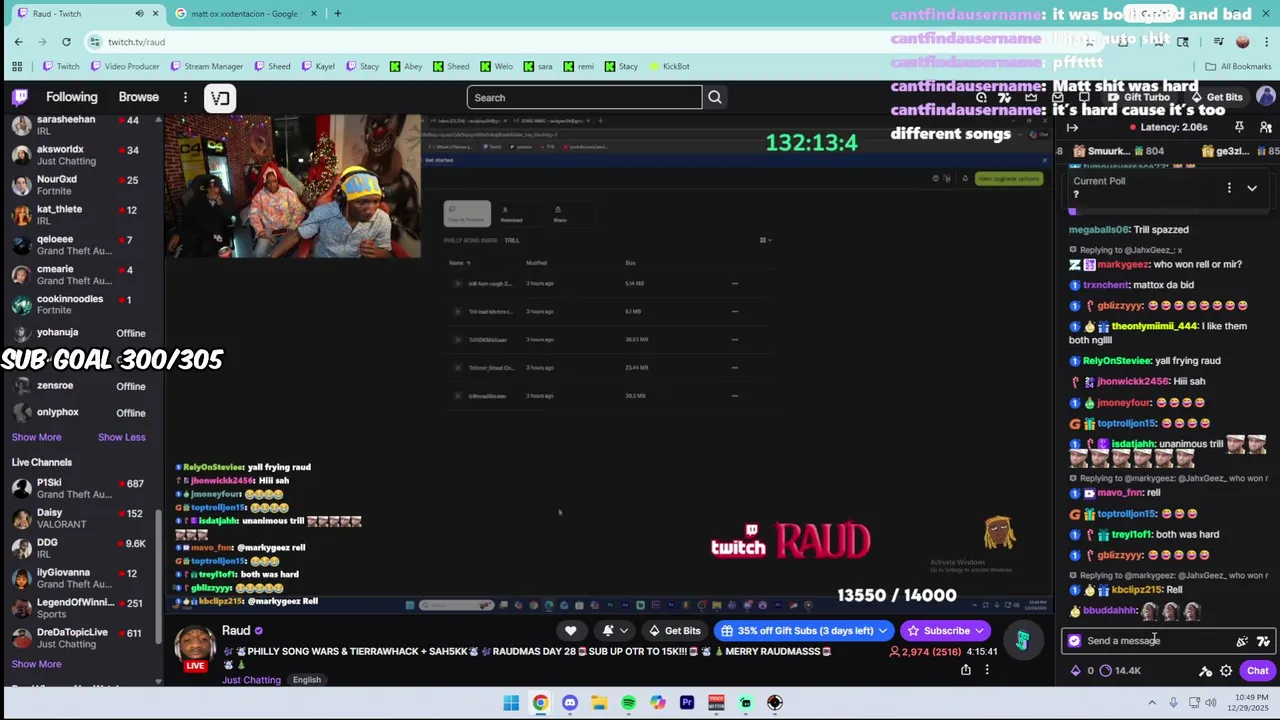The width and height of the screenshot is (1280, 720).
Task: Open stream more options menu
Action: tap(987, 670)
